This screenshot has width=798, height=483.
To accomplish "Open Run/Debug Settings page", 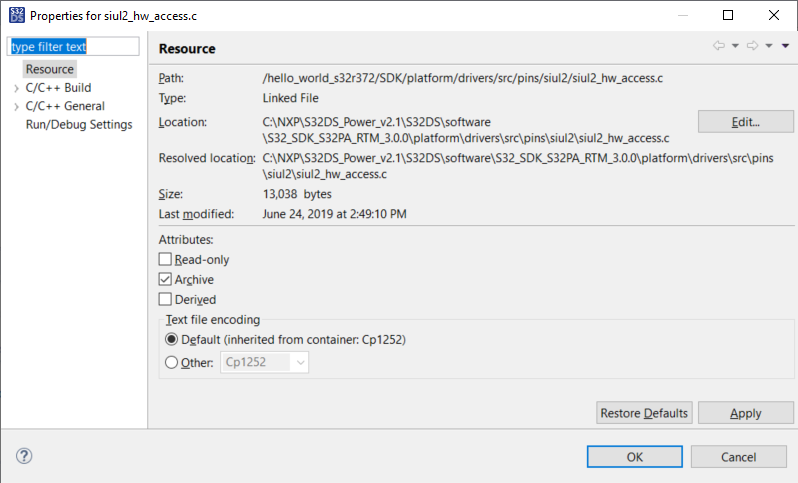I will [79, 124].
